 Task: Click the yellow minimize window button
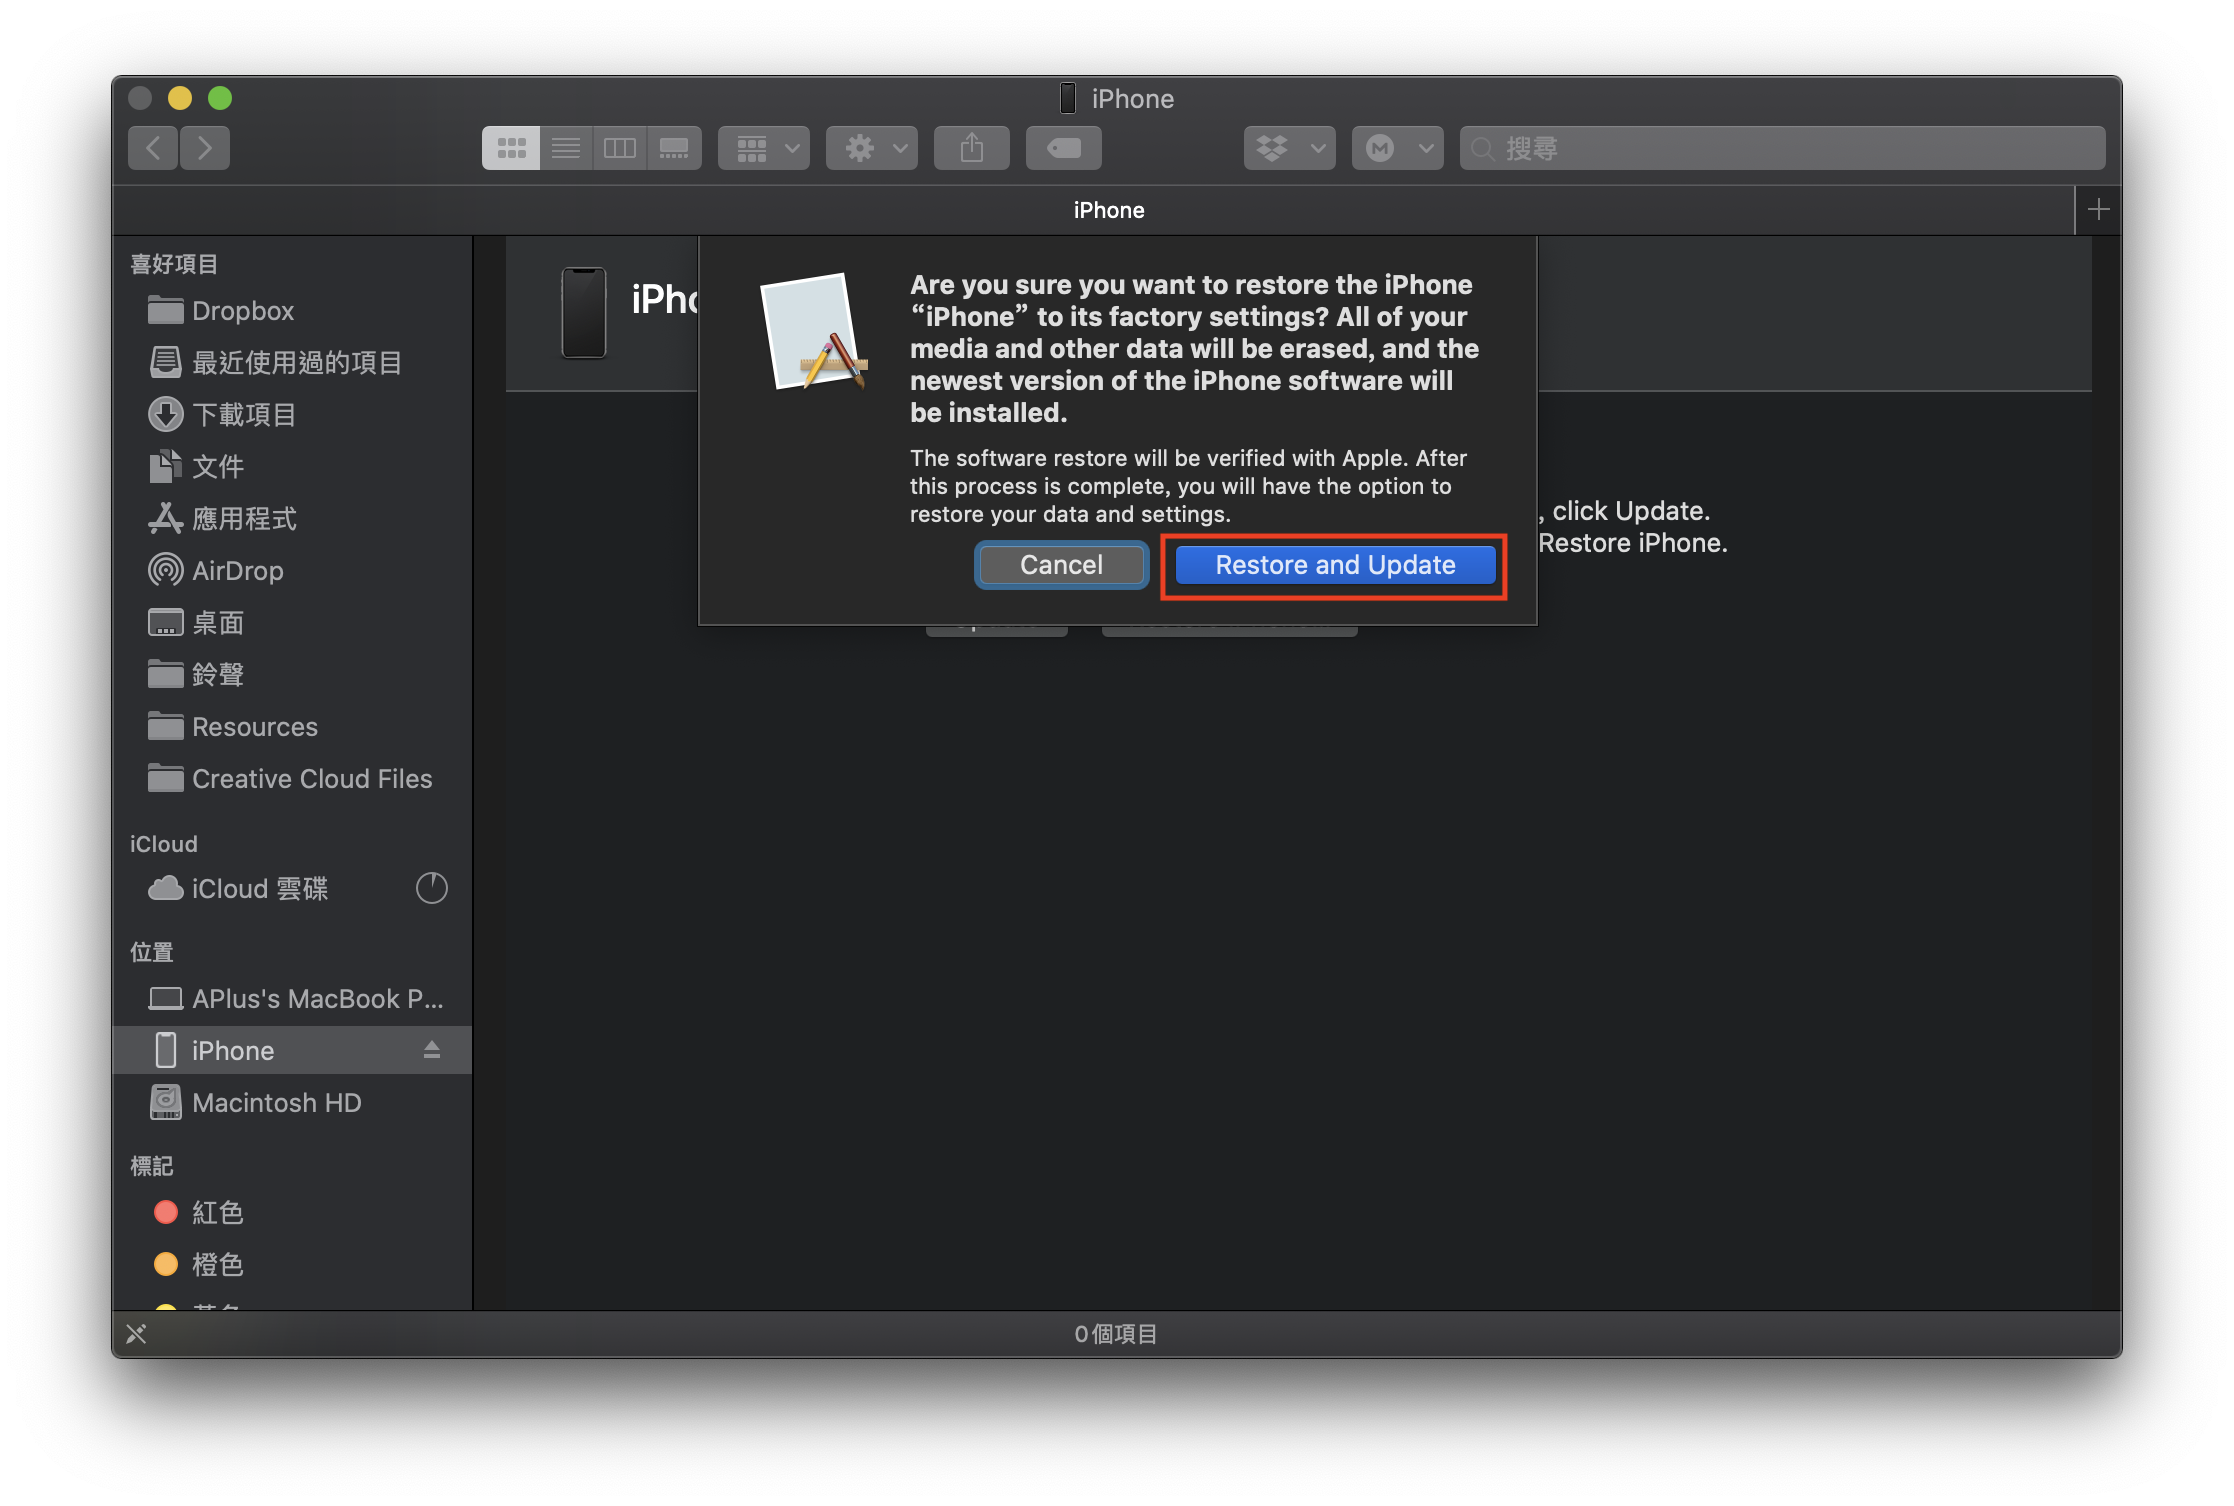coord(180,98)
